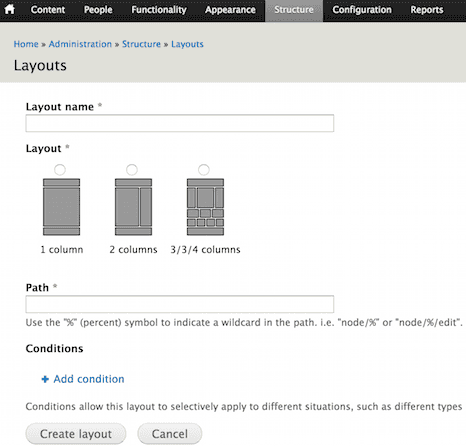This screenshot has height=446, width=466.
Task: Open the Structure tab
Action: coord(294,10)
